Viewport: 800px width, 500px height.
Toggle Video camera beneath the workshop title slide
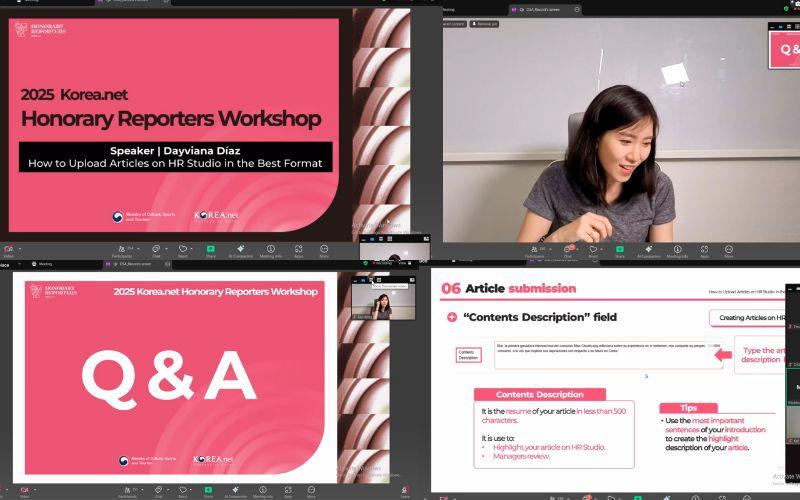[8, 249]
